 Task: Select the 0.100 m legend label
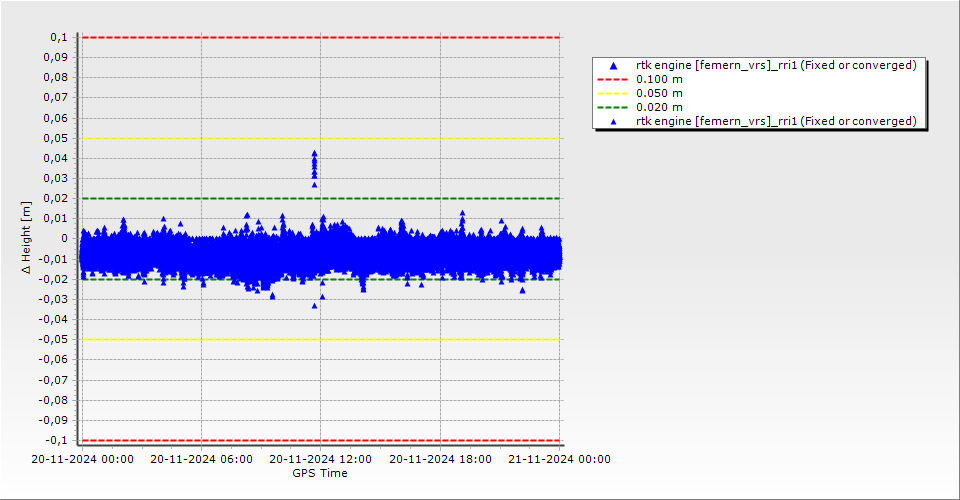(x=660, y=79)
